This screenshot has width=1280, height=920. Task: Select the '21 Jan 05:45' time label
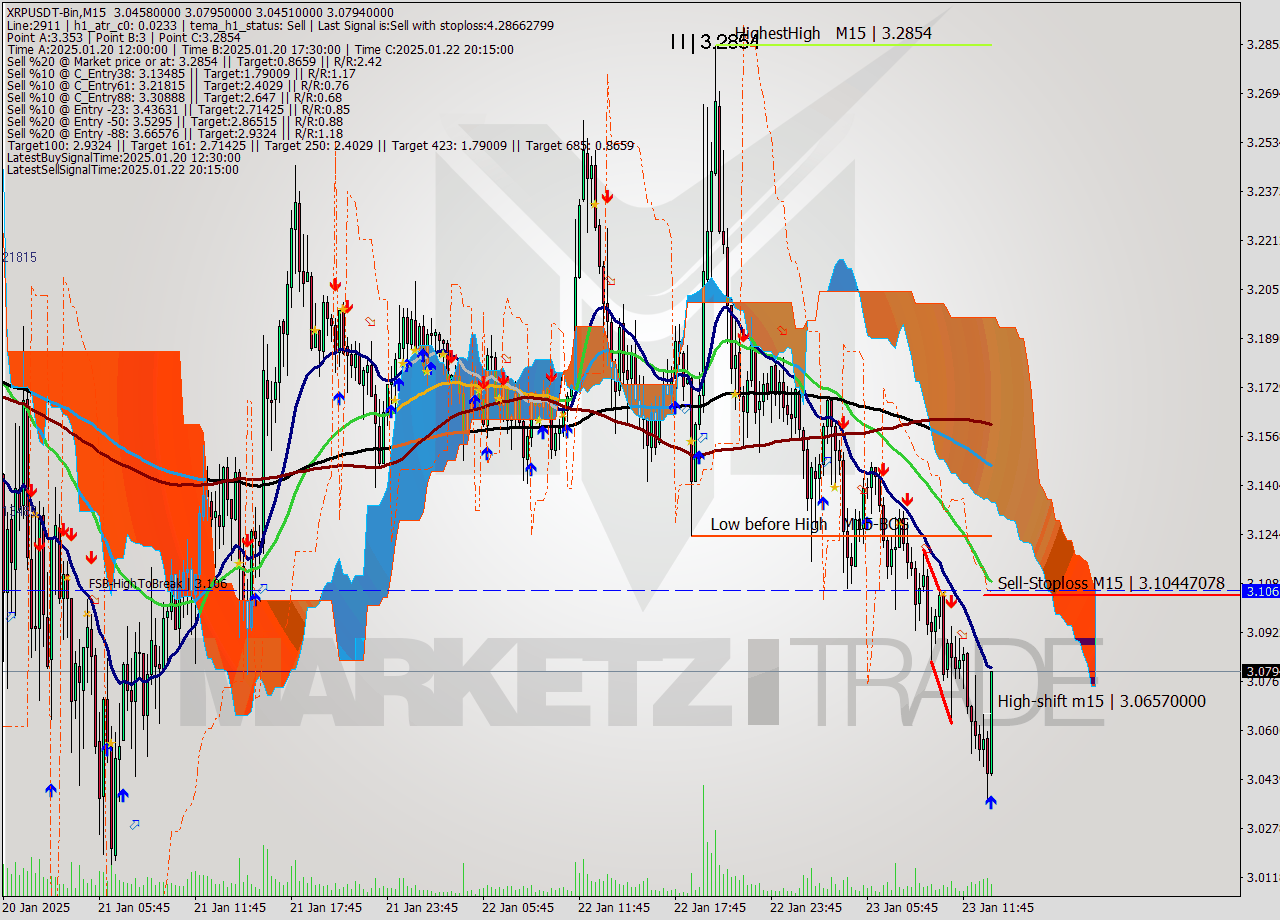point(134,908)
